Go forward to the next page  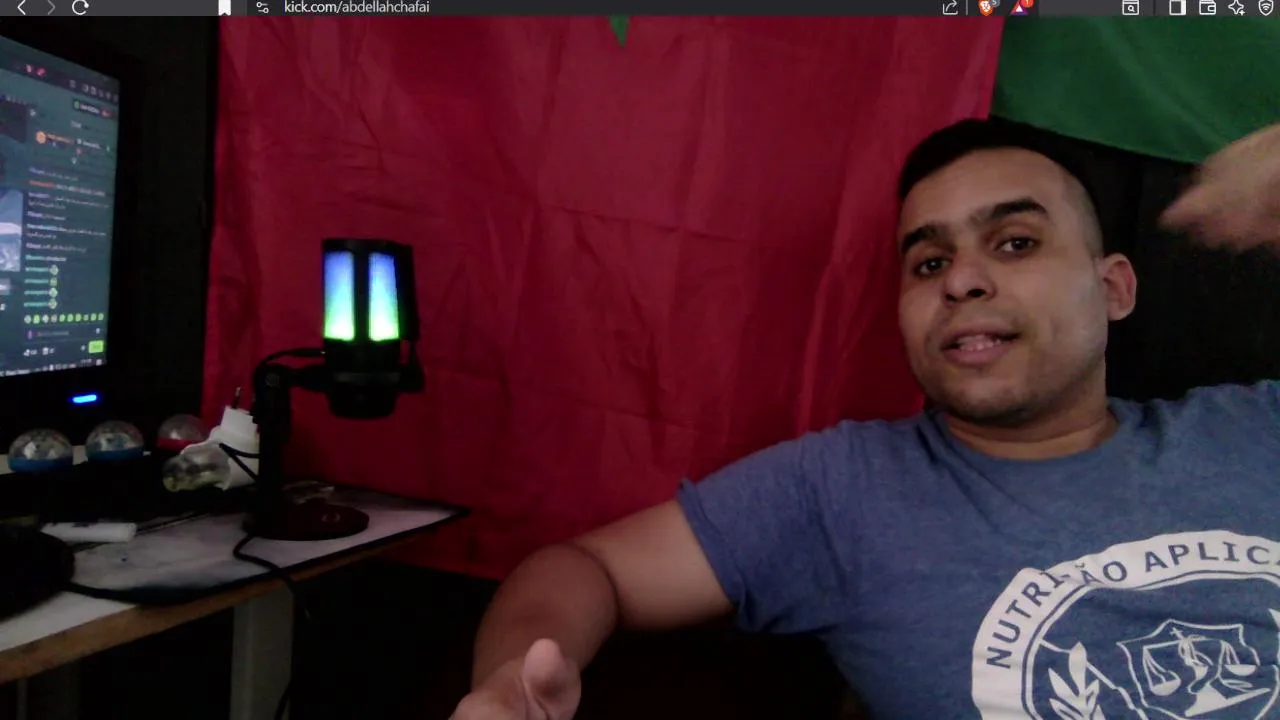click(50, 7)
